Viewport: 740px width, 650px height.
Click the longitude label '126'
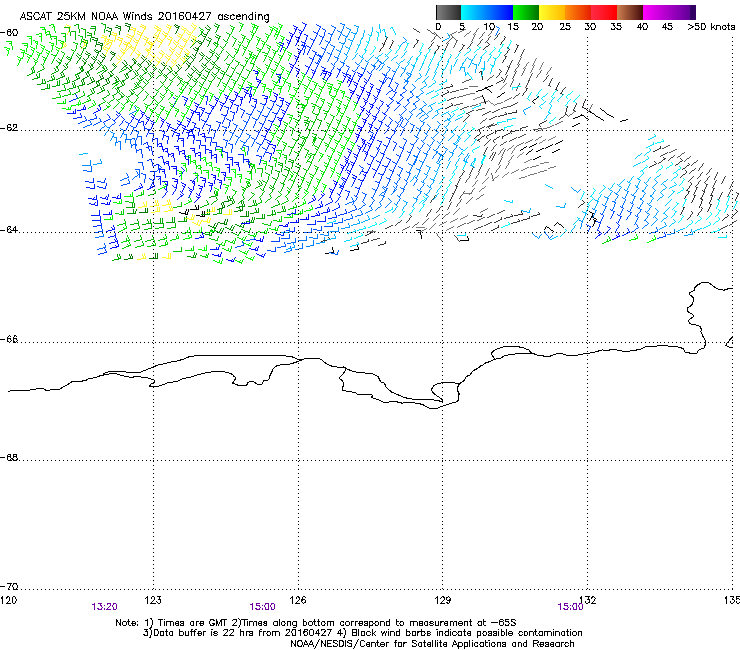click(x=298, y=600)
